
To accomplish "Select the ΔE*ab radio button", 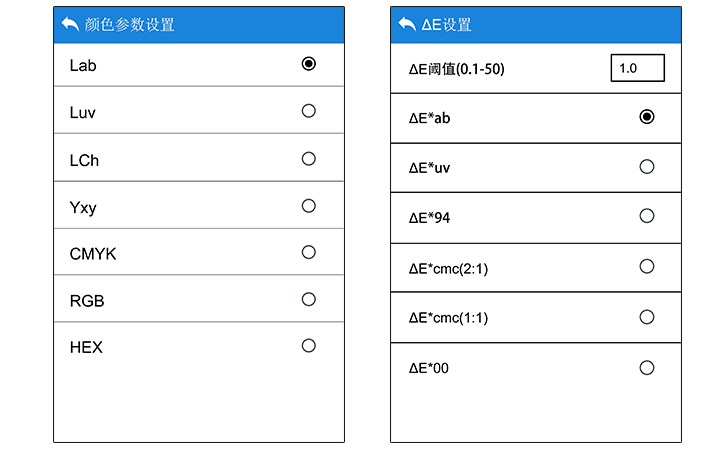I will point(647,117).
